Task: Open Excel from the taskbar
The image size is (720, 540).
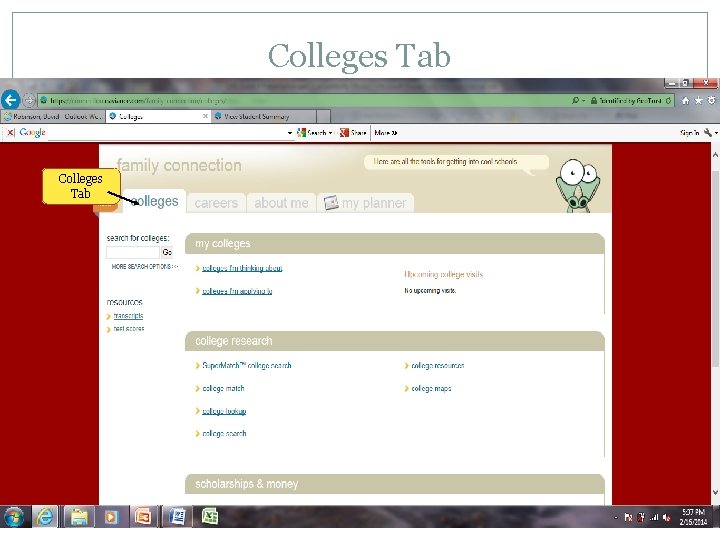Action: pos(209,517)
